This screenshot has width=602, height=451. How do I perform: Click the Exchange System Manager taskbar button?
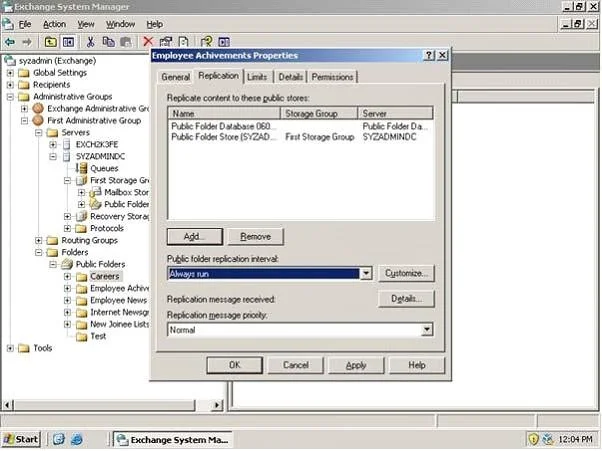[173, 439]
